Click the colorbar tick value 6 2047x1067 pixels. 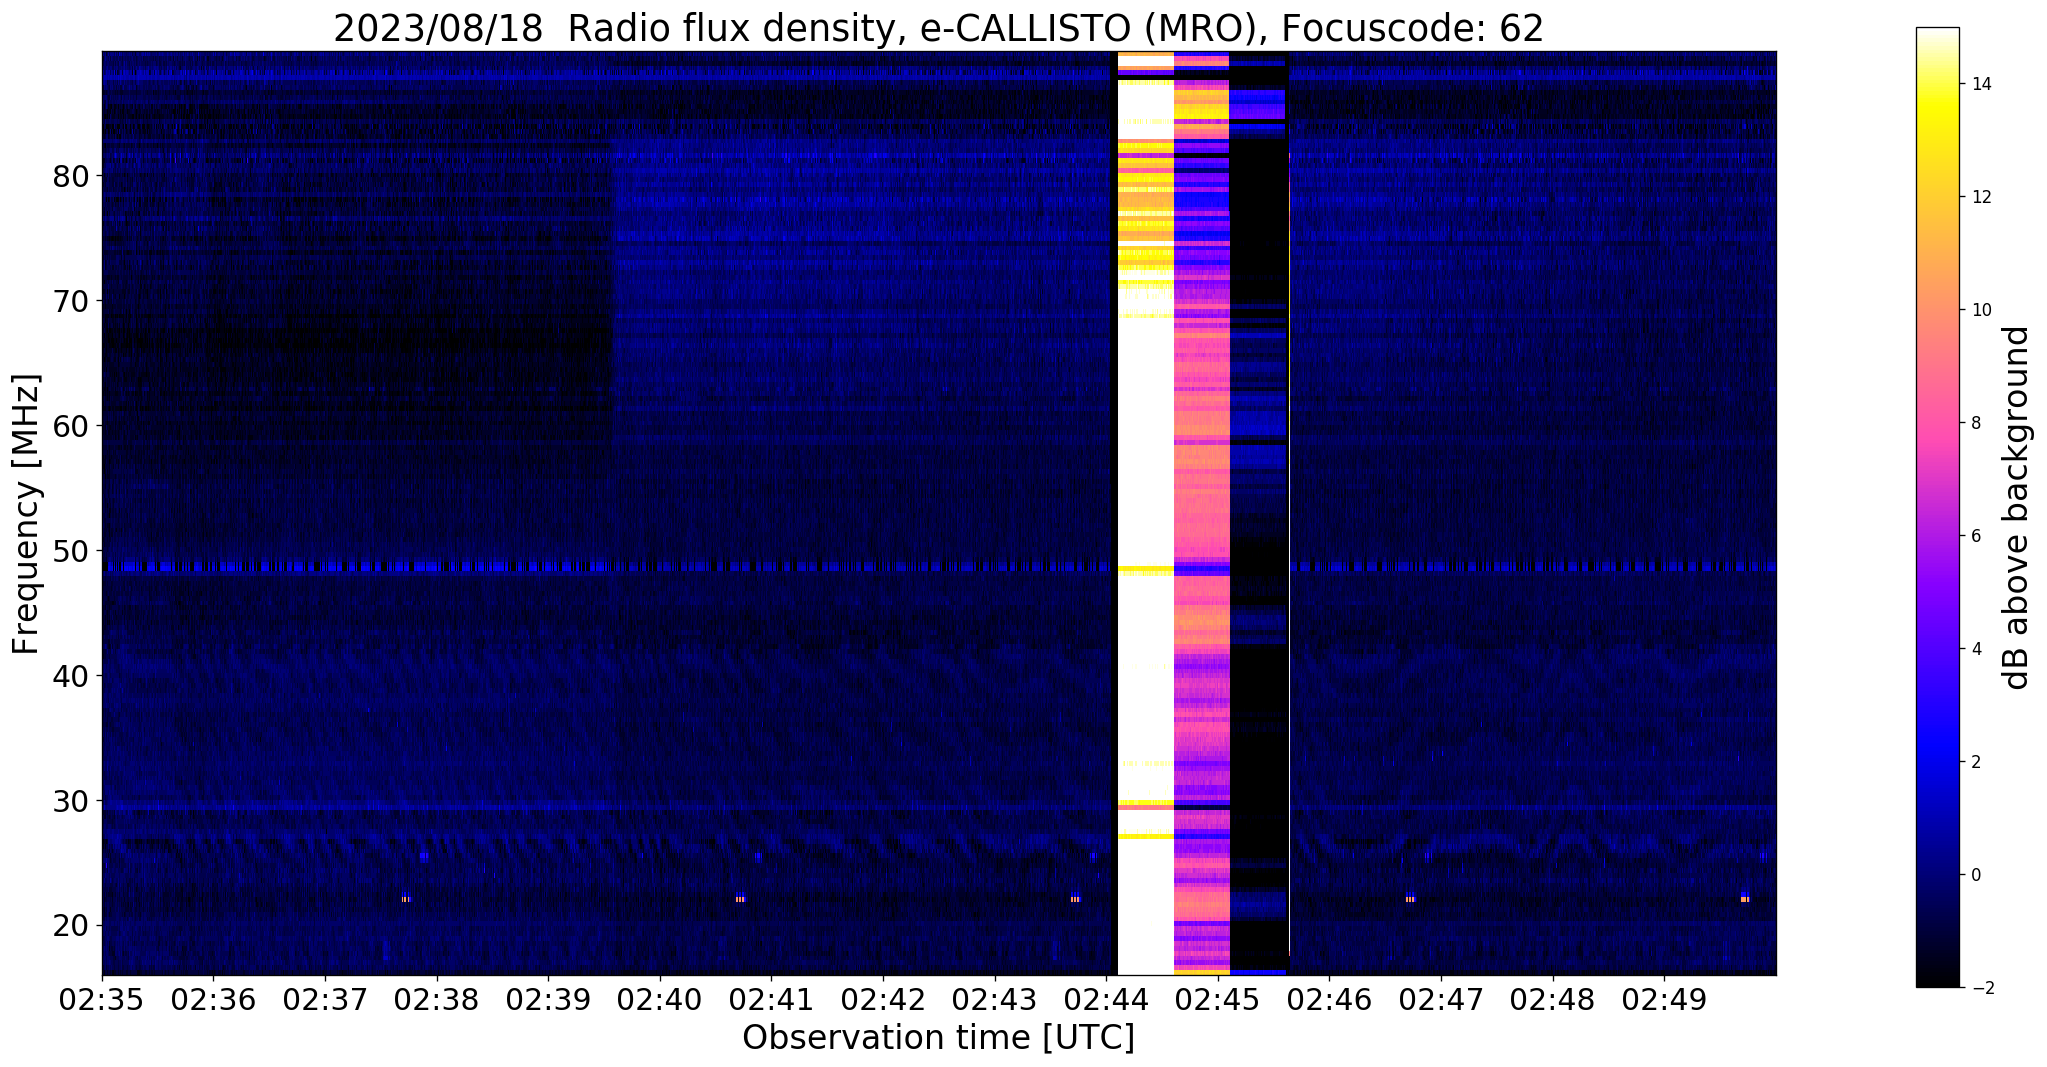(1976, 536)
